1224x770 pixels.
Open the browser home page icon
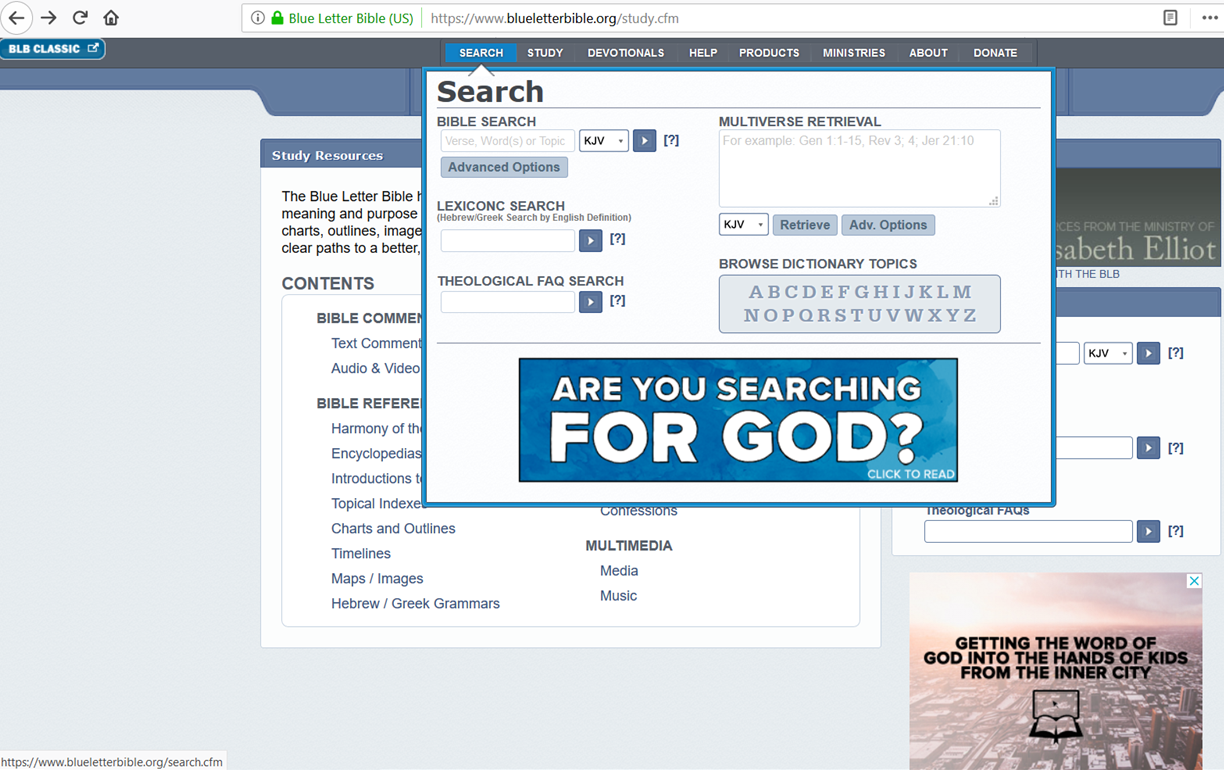pyautogui.click(x=111, y=18)
